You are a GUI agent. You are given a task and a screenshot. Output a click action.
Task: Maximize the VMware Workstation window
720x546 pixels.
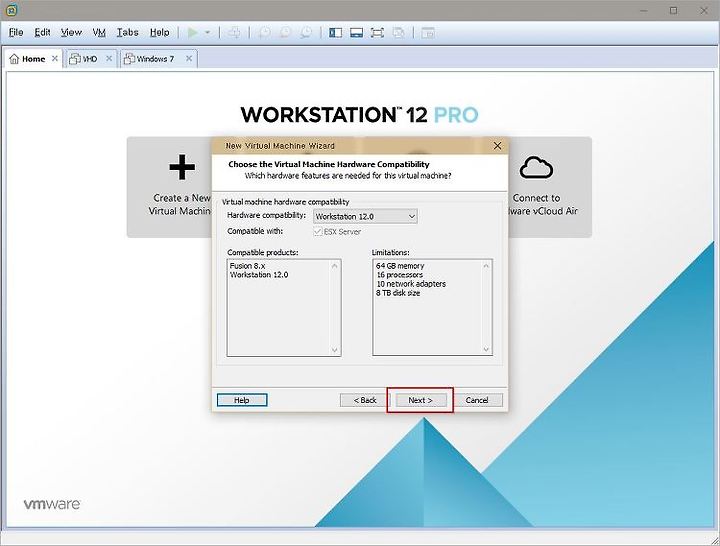(x=673, y=10)
